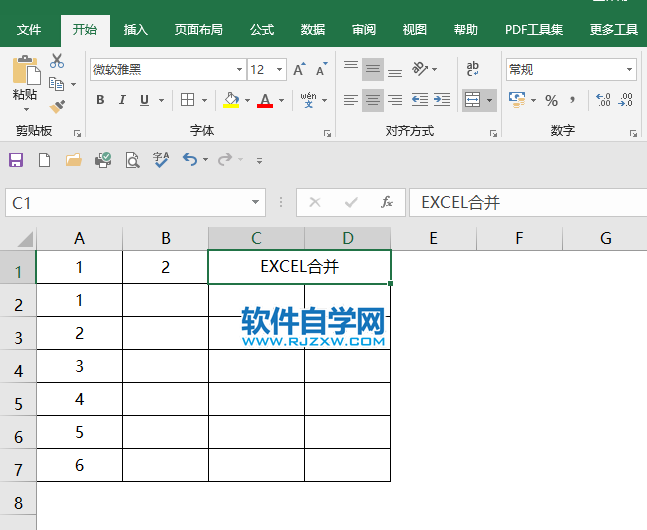
Task: Decrease font size with small A
Action: [322, 69]
